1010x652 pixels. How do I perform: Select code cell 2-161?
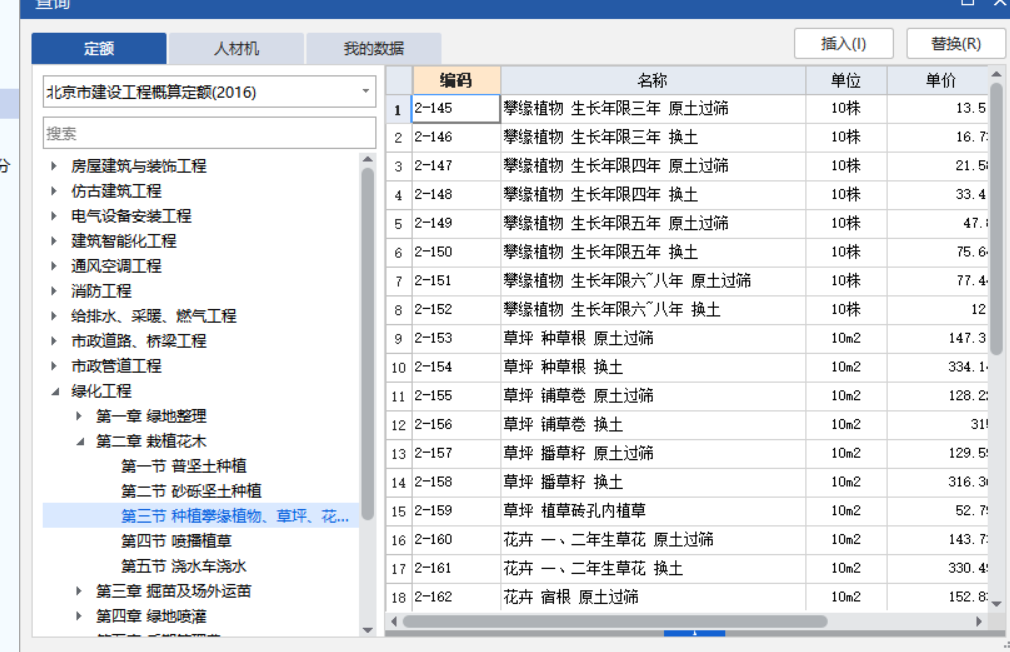456,568
